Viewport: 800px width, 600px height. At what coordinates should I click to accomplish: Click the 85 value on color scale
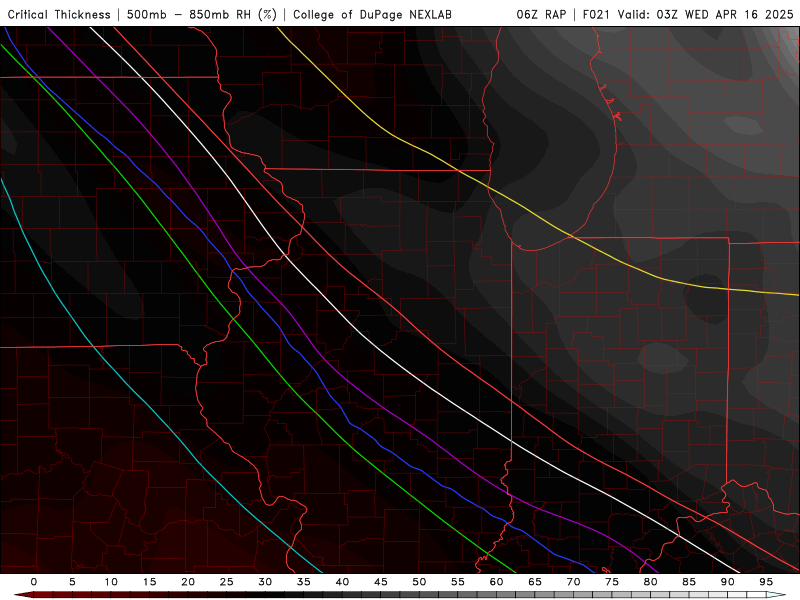689,582
